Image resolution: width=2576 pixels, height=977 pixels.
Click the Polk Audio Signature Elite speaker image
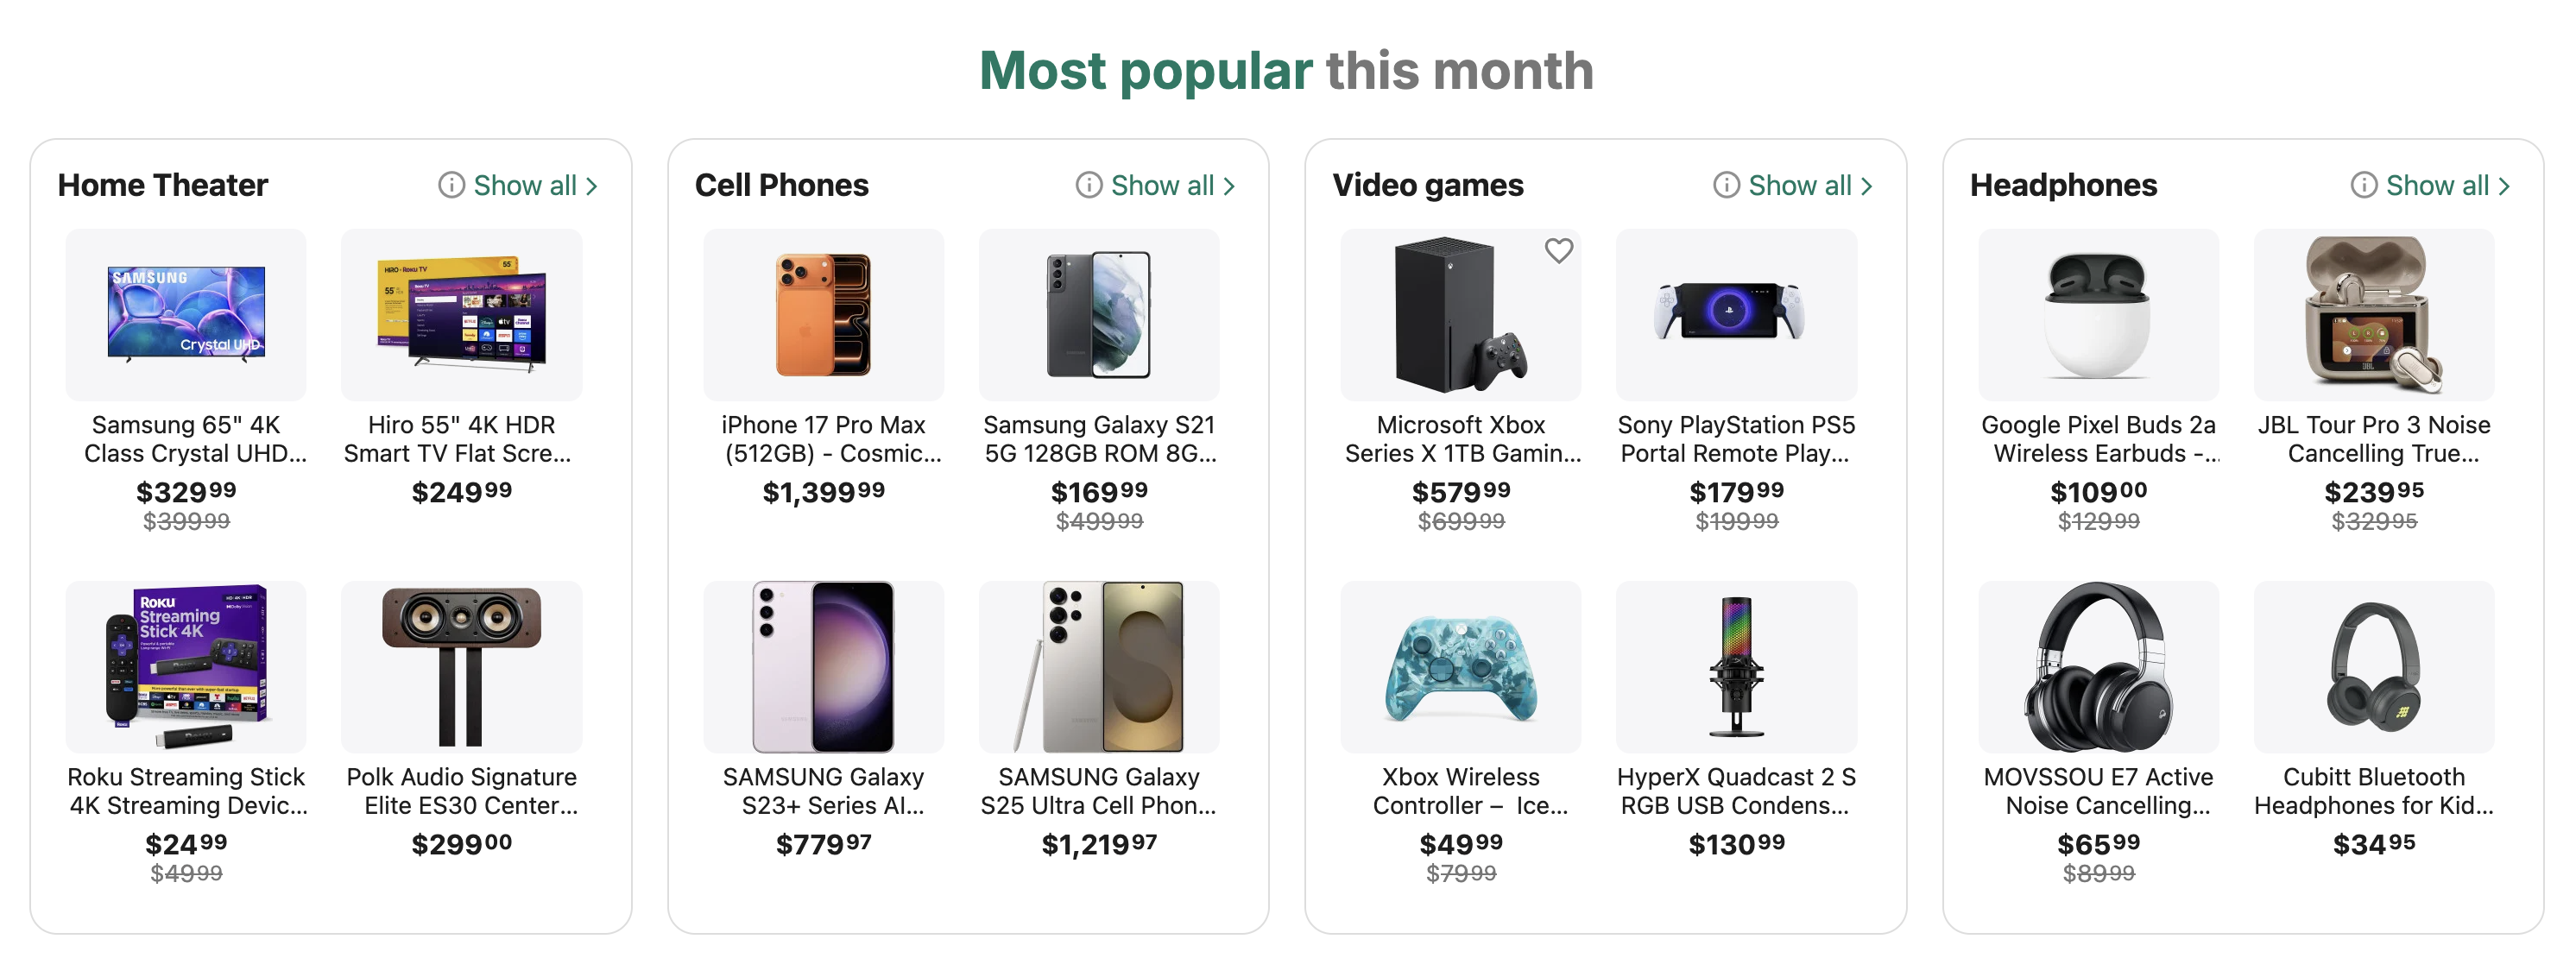tap(461, 666)
